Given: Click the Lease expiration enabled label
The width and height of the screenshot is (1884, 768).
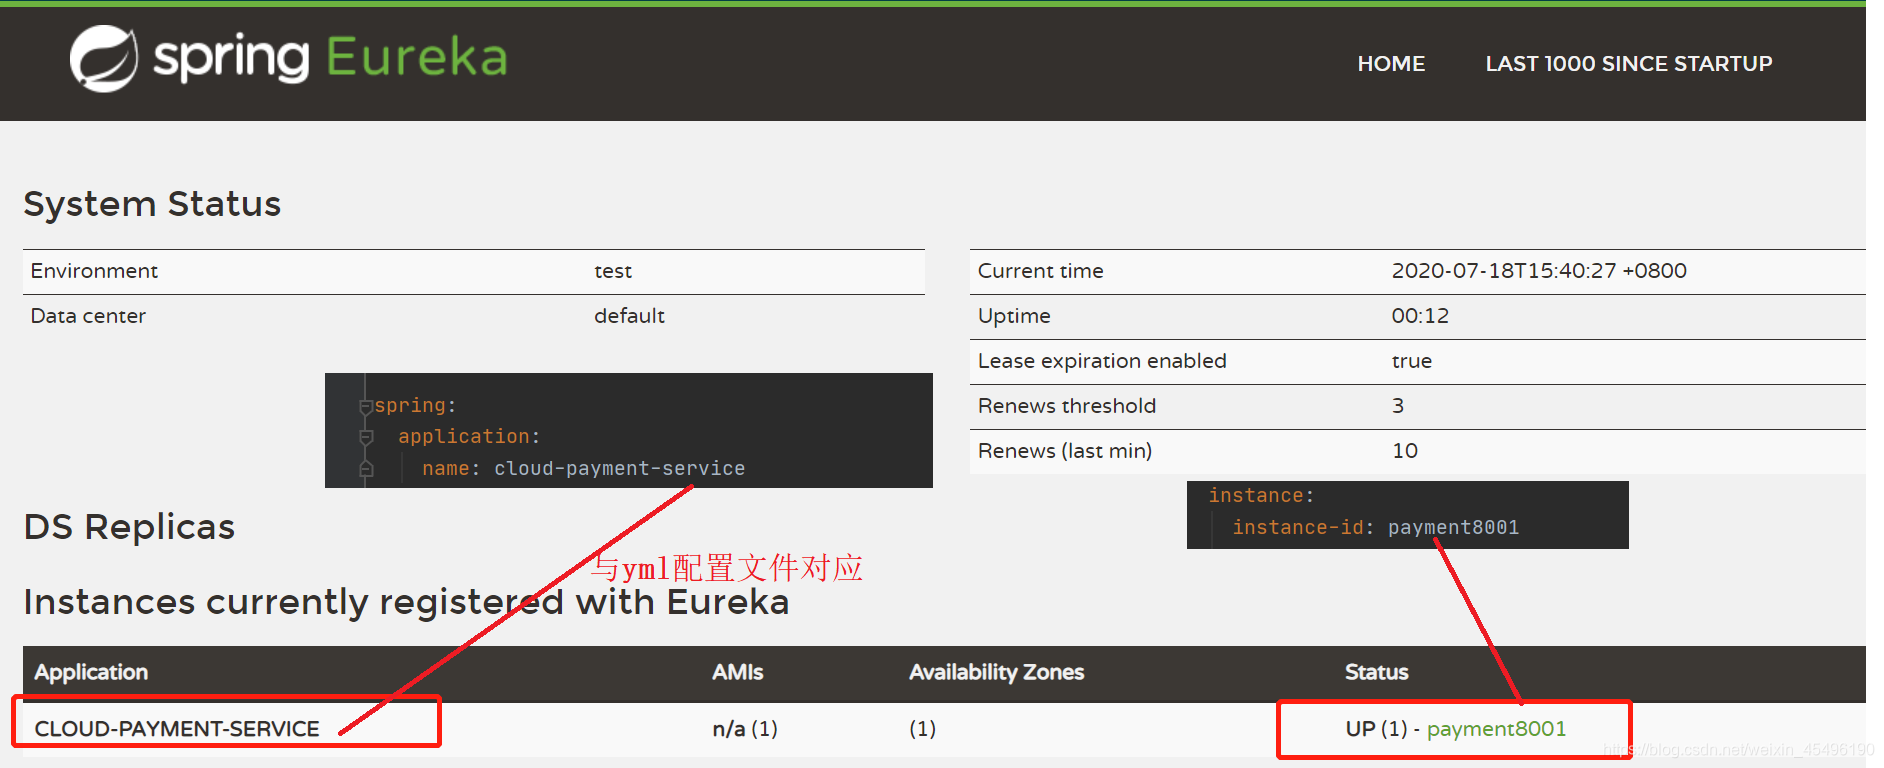Looking at the screenshot, I should tap(1102, 361).
